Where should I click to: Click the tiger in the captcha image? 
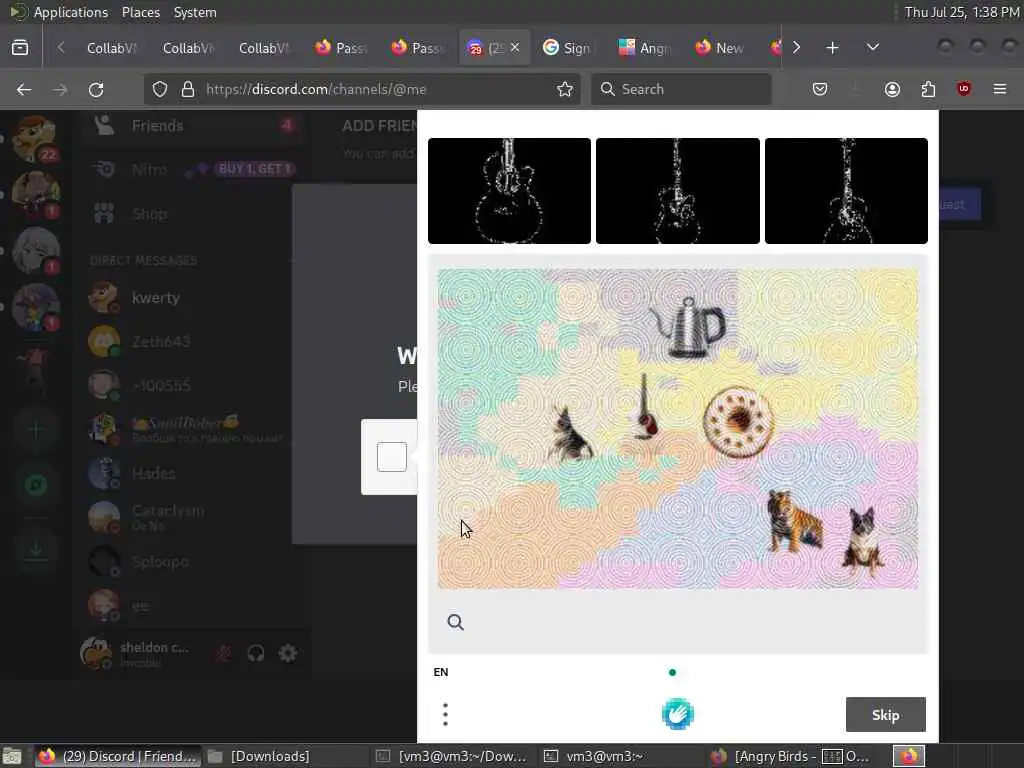(x=794, y=520)
